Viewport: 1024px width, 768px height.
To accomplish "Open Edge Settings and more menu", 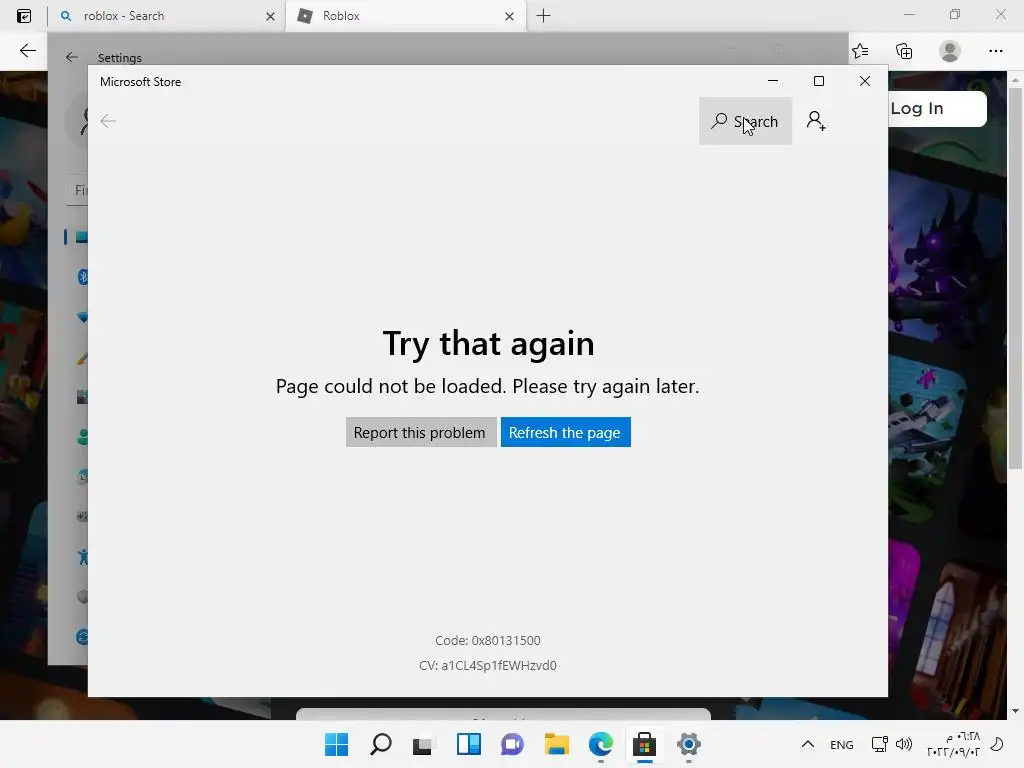I will point(995,51).
